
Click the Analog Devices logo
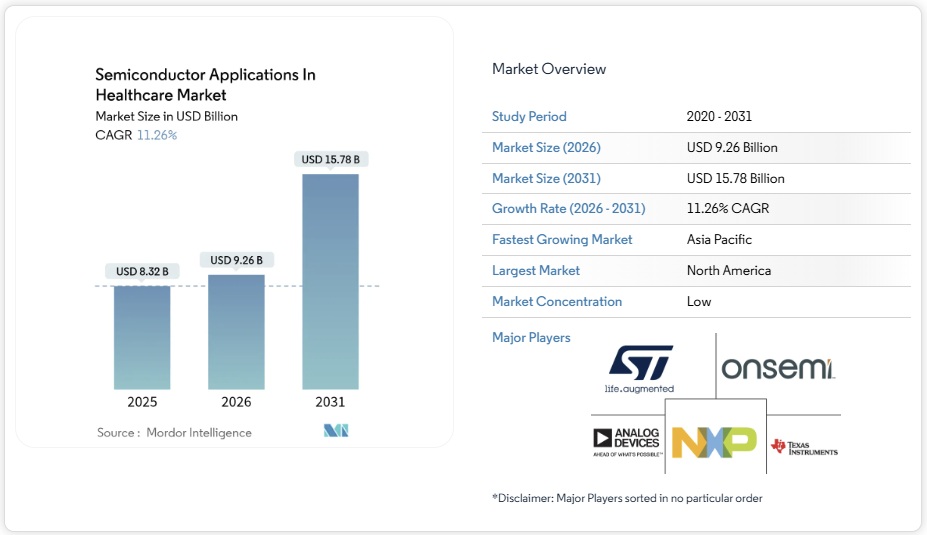[626, 441]
